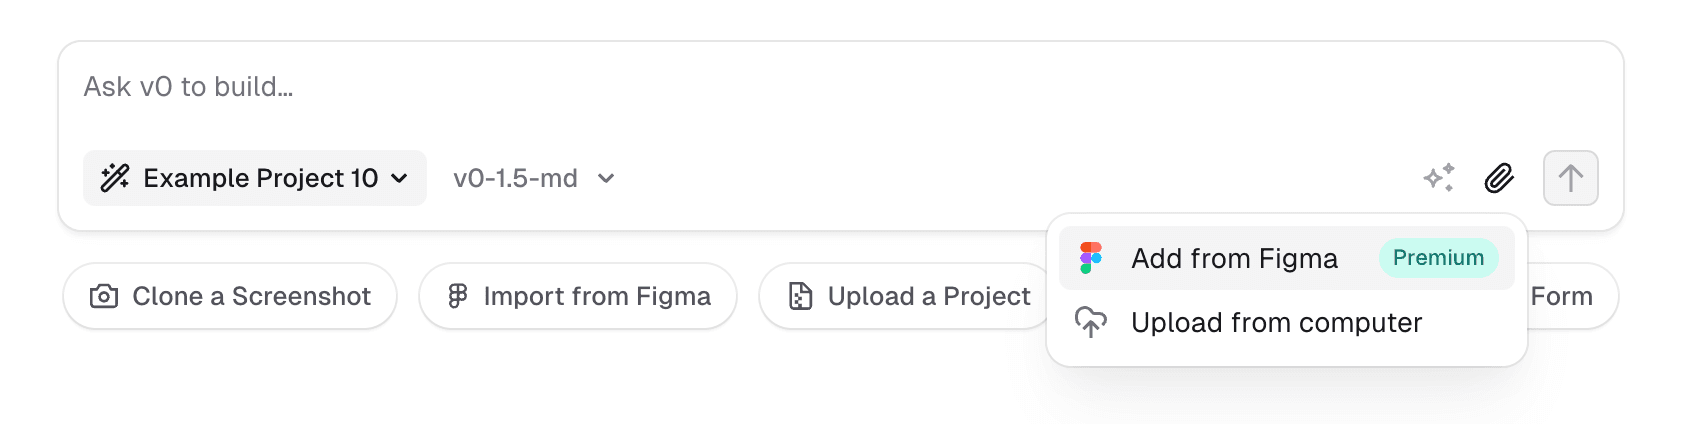Click the green Premium badge
The image size is (1698, 424).
[1438, 258]
